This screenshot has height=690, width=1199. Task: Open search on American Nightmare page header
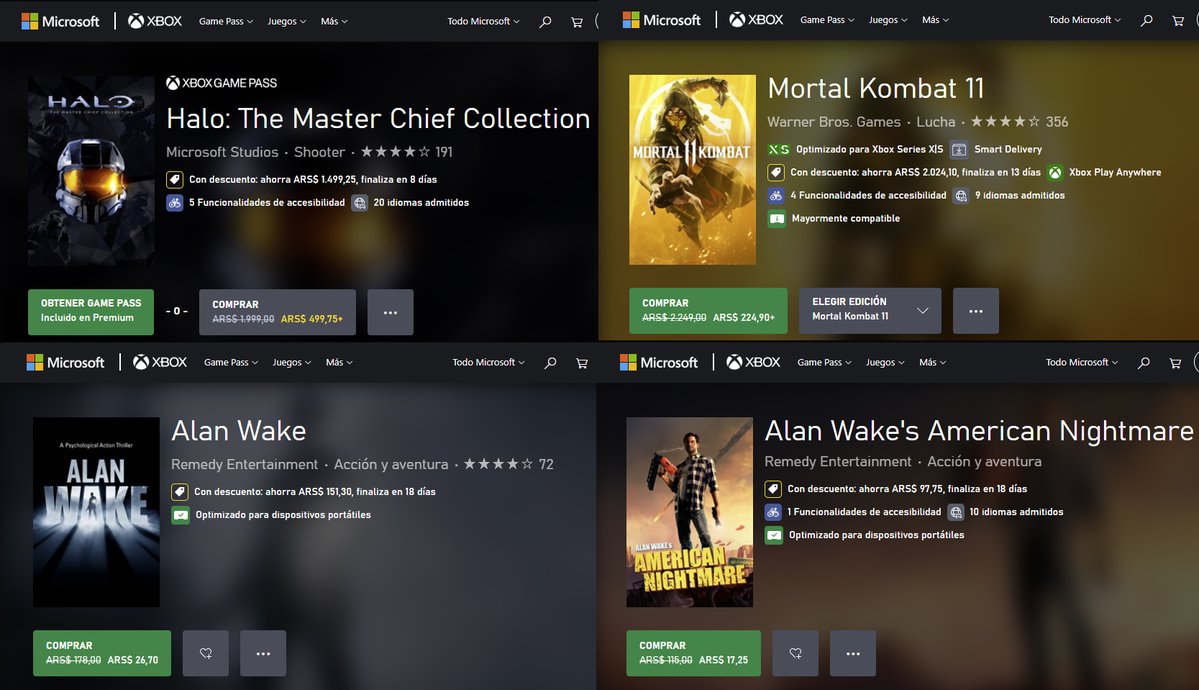coord(1143,363)
